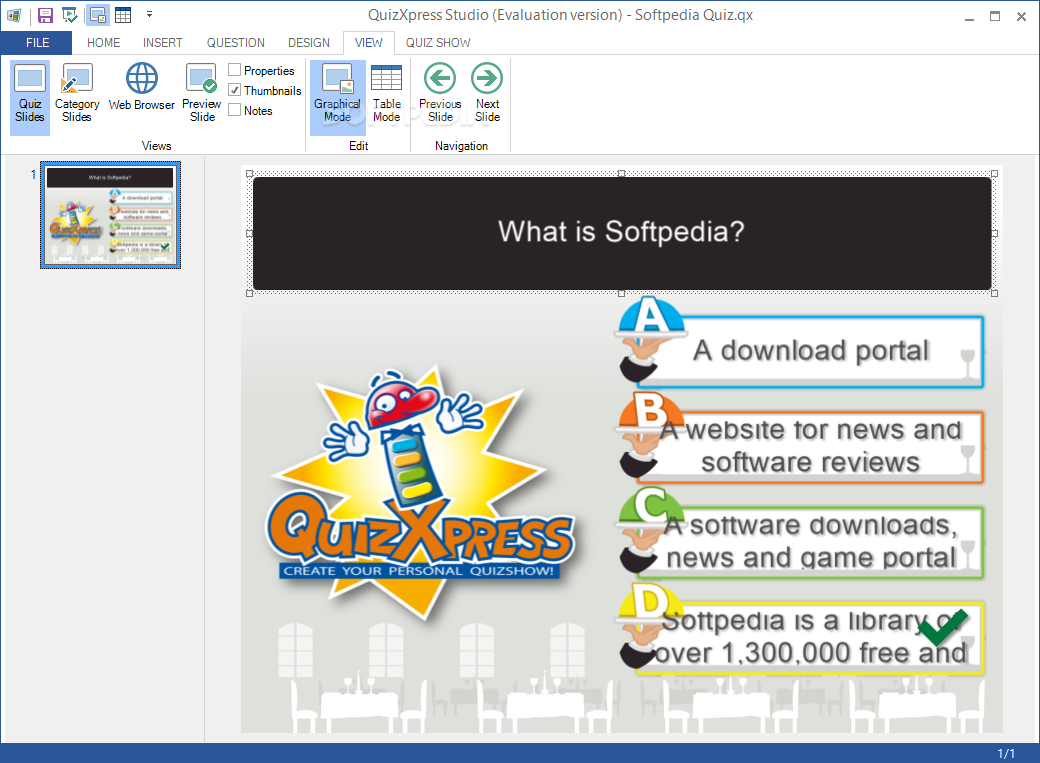Click the blue letter A badge
This screenshot has width=1040, height=763.
pos(651,315)
